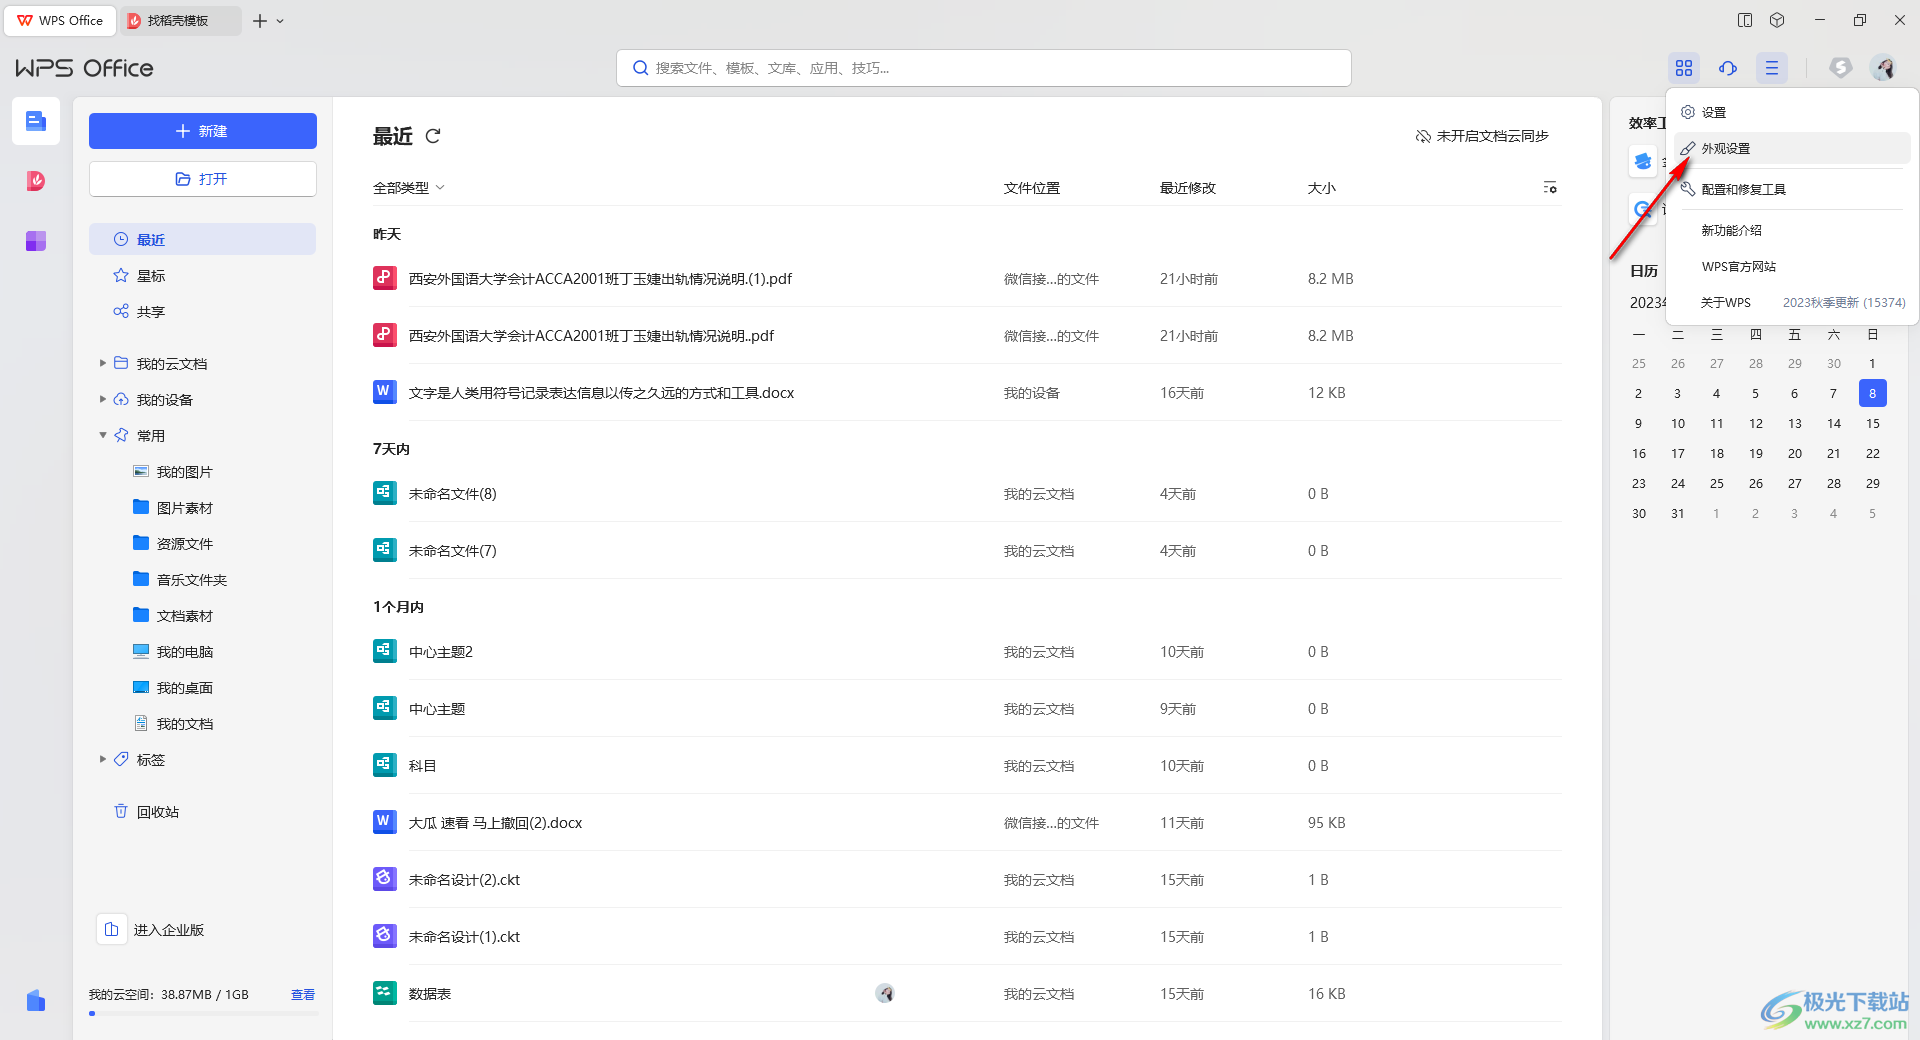1920x1040 pixels.
Task: Collapse the 常用 tree node
Action: coord(103,435)
